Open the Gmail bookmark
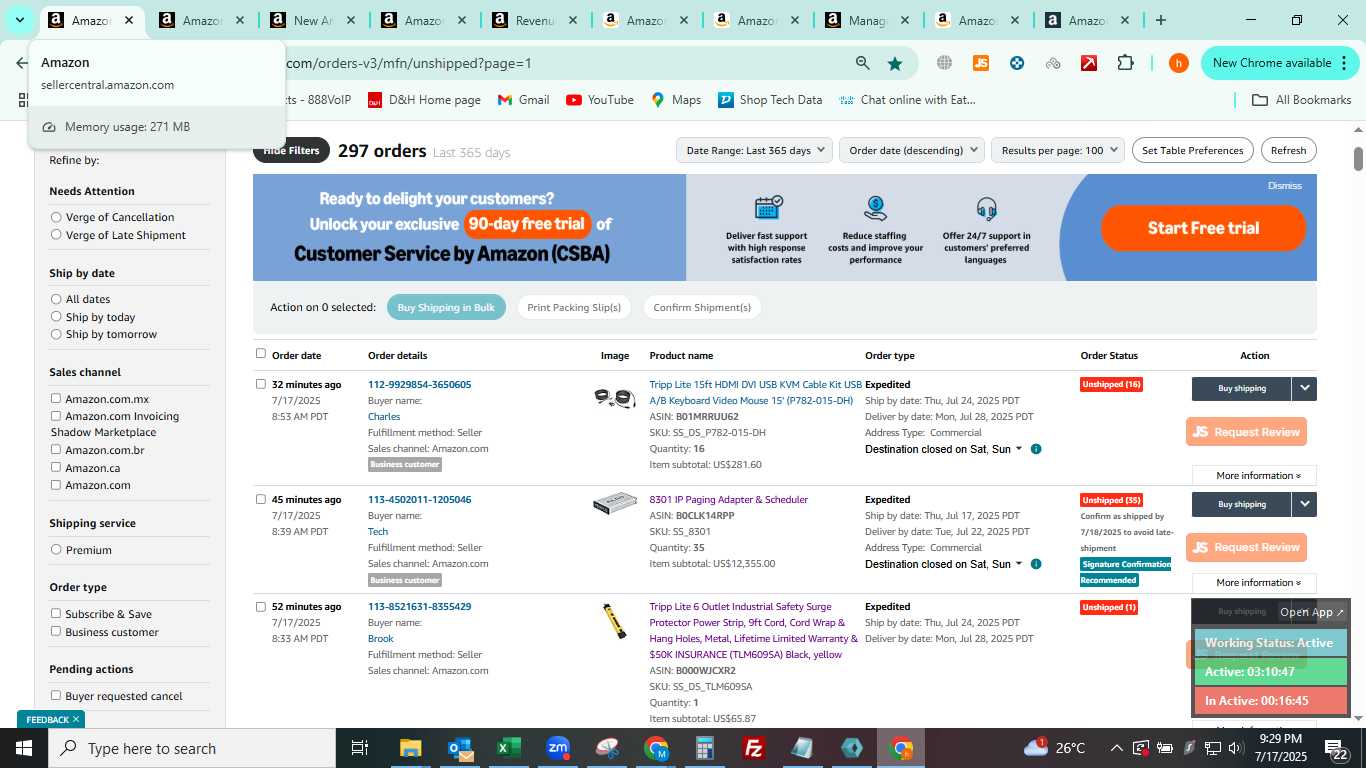Viewport: 1366px width, 768px height. [524, 100]
